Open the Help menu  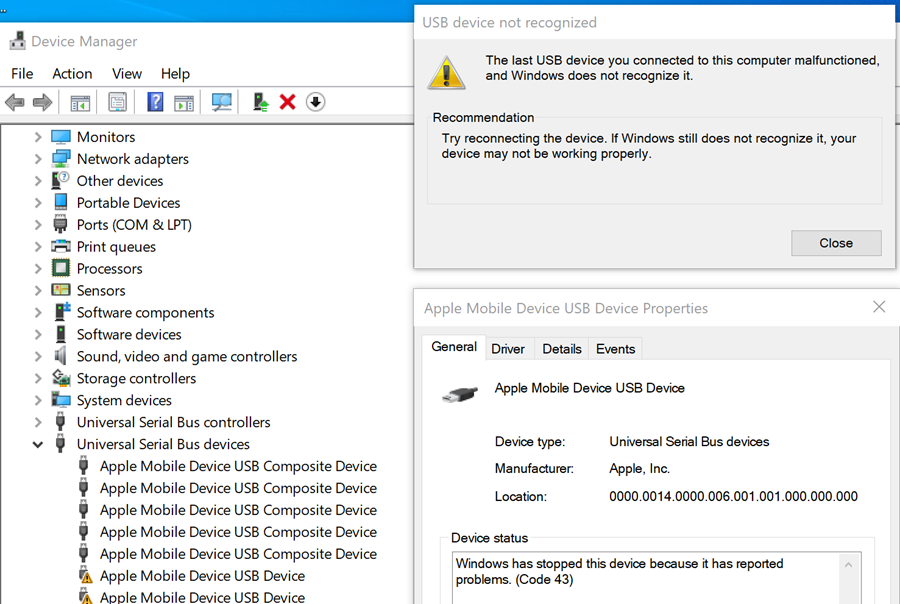point(175,73)
